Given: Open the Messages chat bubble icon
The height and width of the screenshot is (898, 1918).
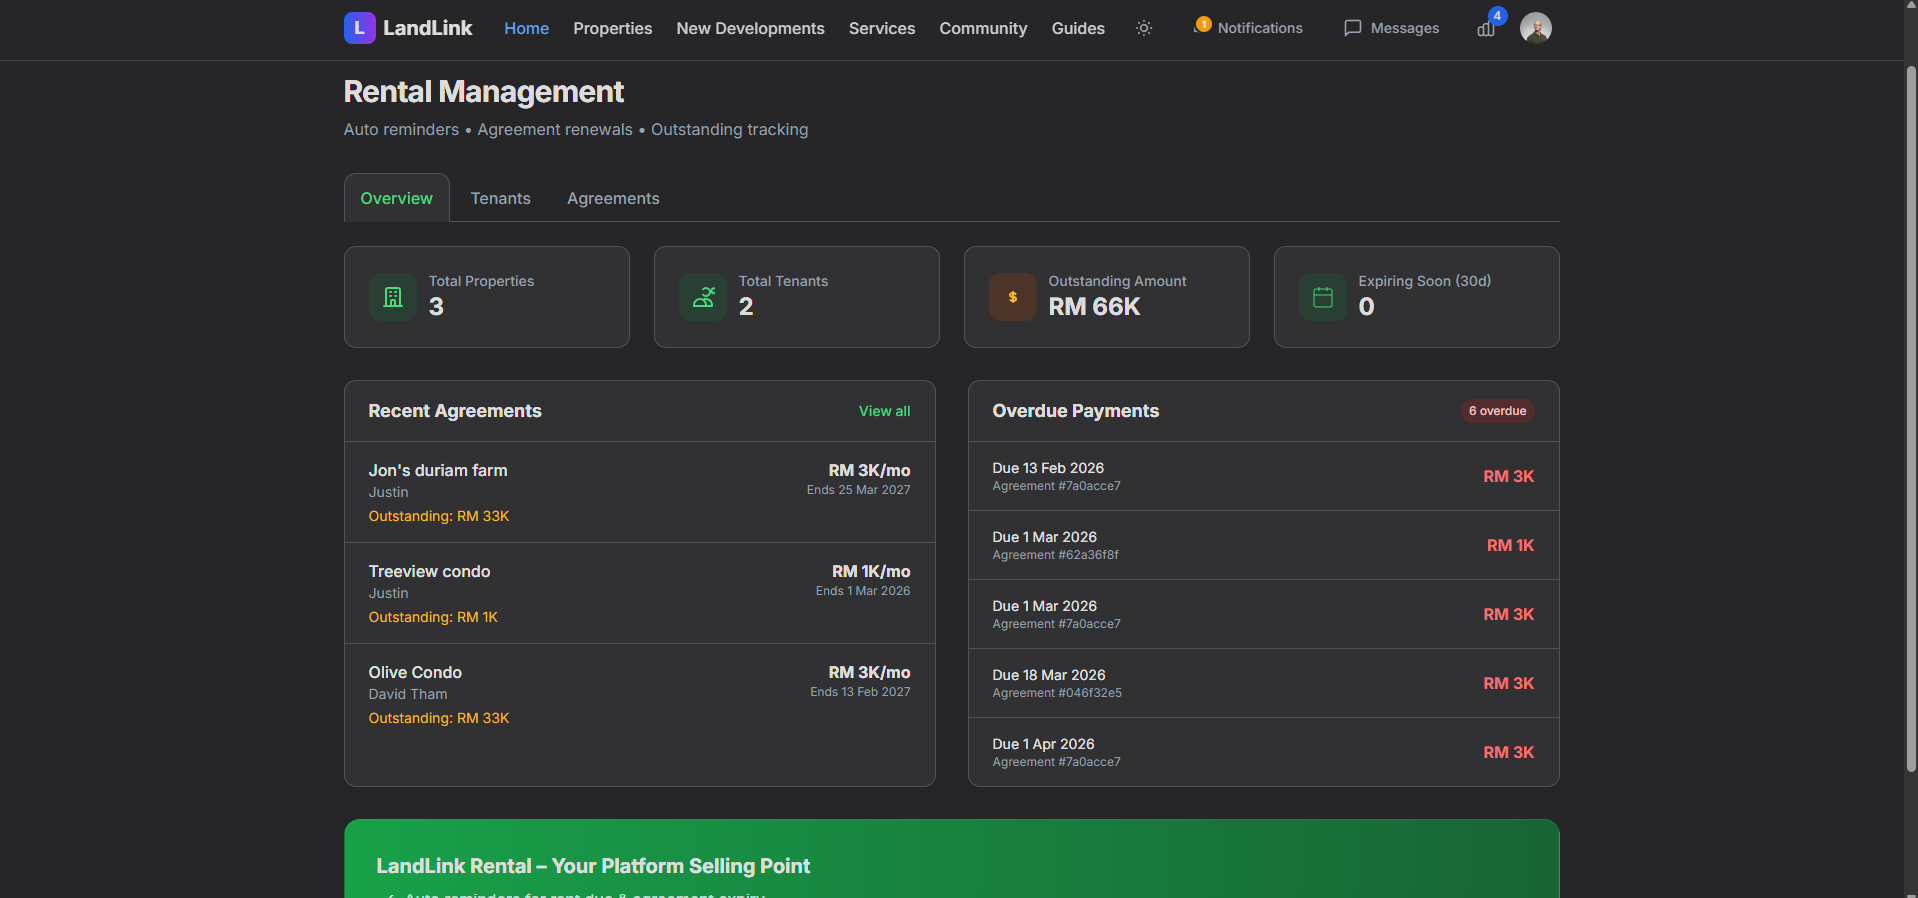Looking at the screenshot, I should [x=1353, y=28].
